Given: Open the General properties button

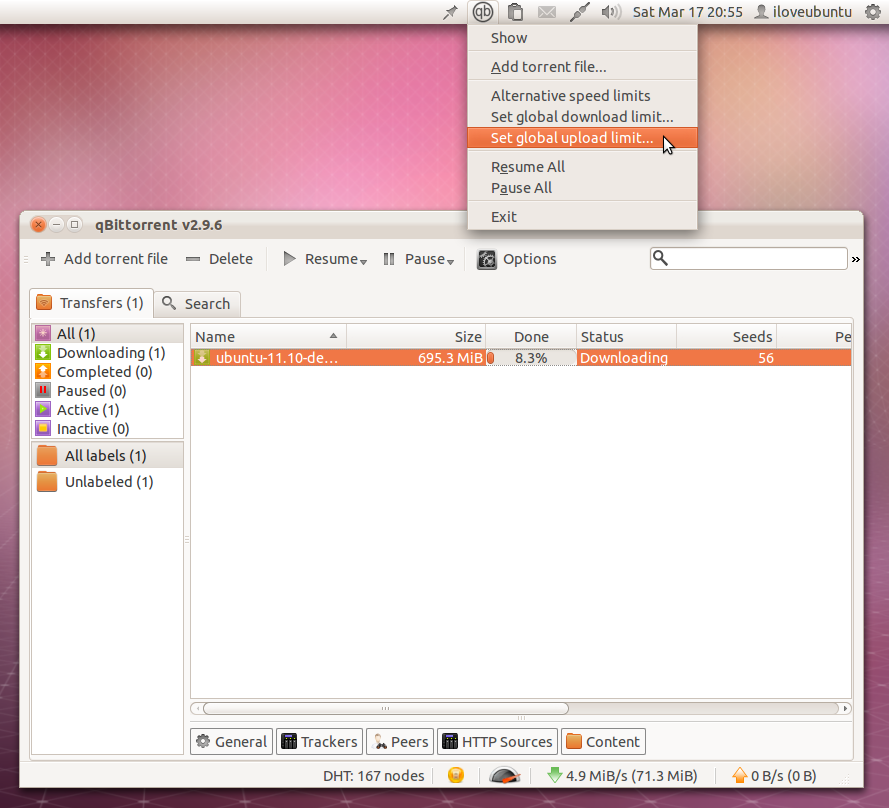Looking at the screenshot, I should point(231,742).
